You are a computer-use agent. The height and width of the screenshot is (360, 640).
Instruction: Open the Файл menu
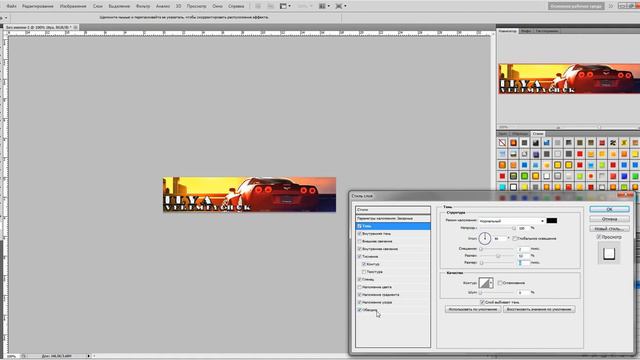(11, 6)
